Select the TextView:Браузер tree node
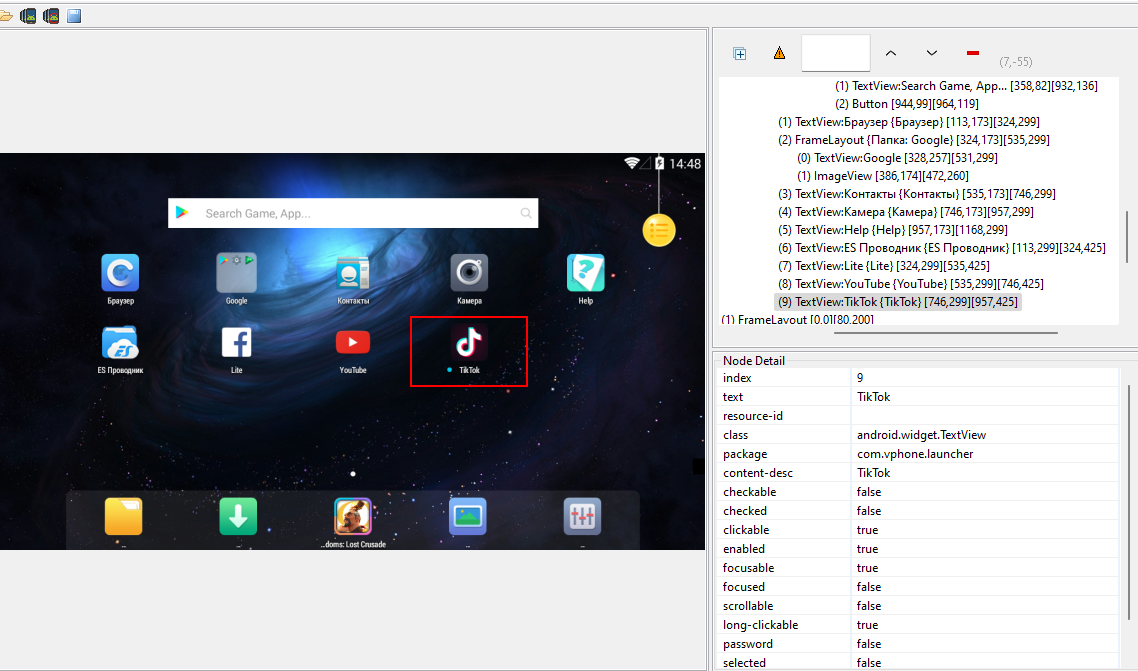 click(x=909, y=122)
